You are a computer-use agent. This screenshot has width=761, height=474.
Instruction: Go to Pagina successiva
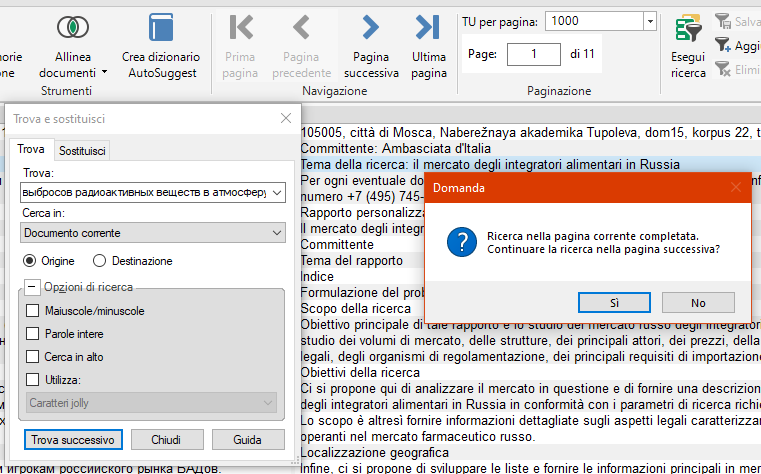click(x=371, y=47)
